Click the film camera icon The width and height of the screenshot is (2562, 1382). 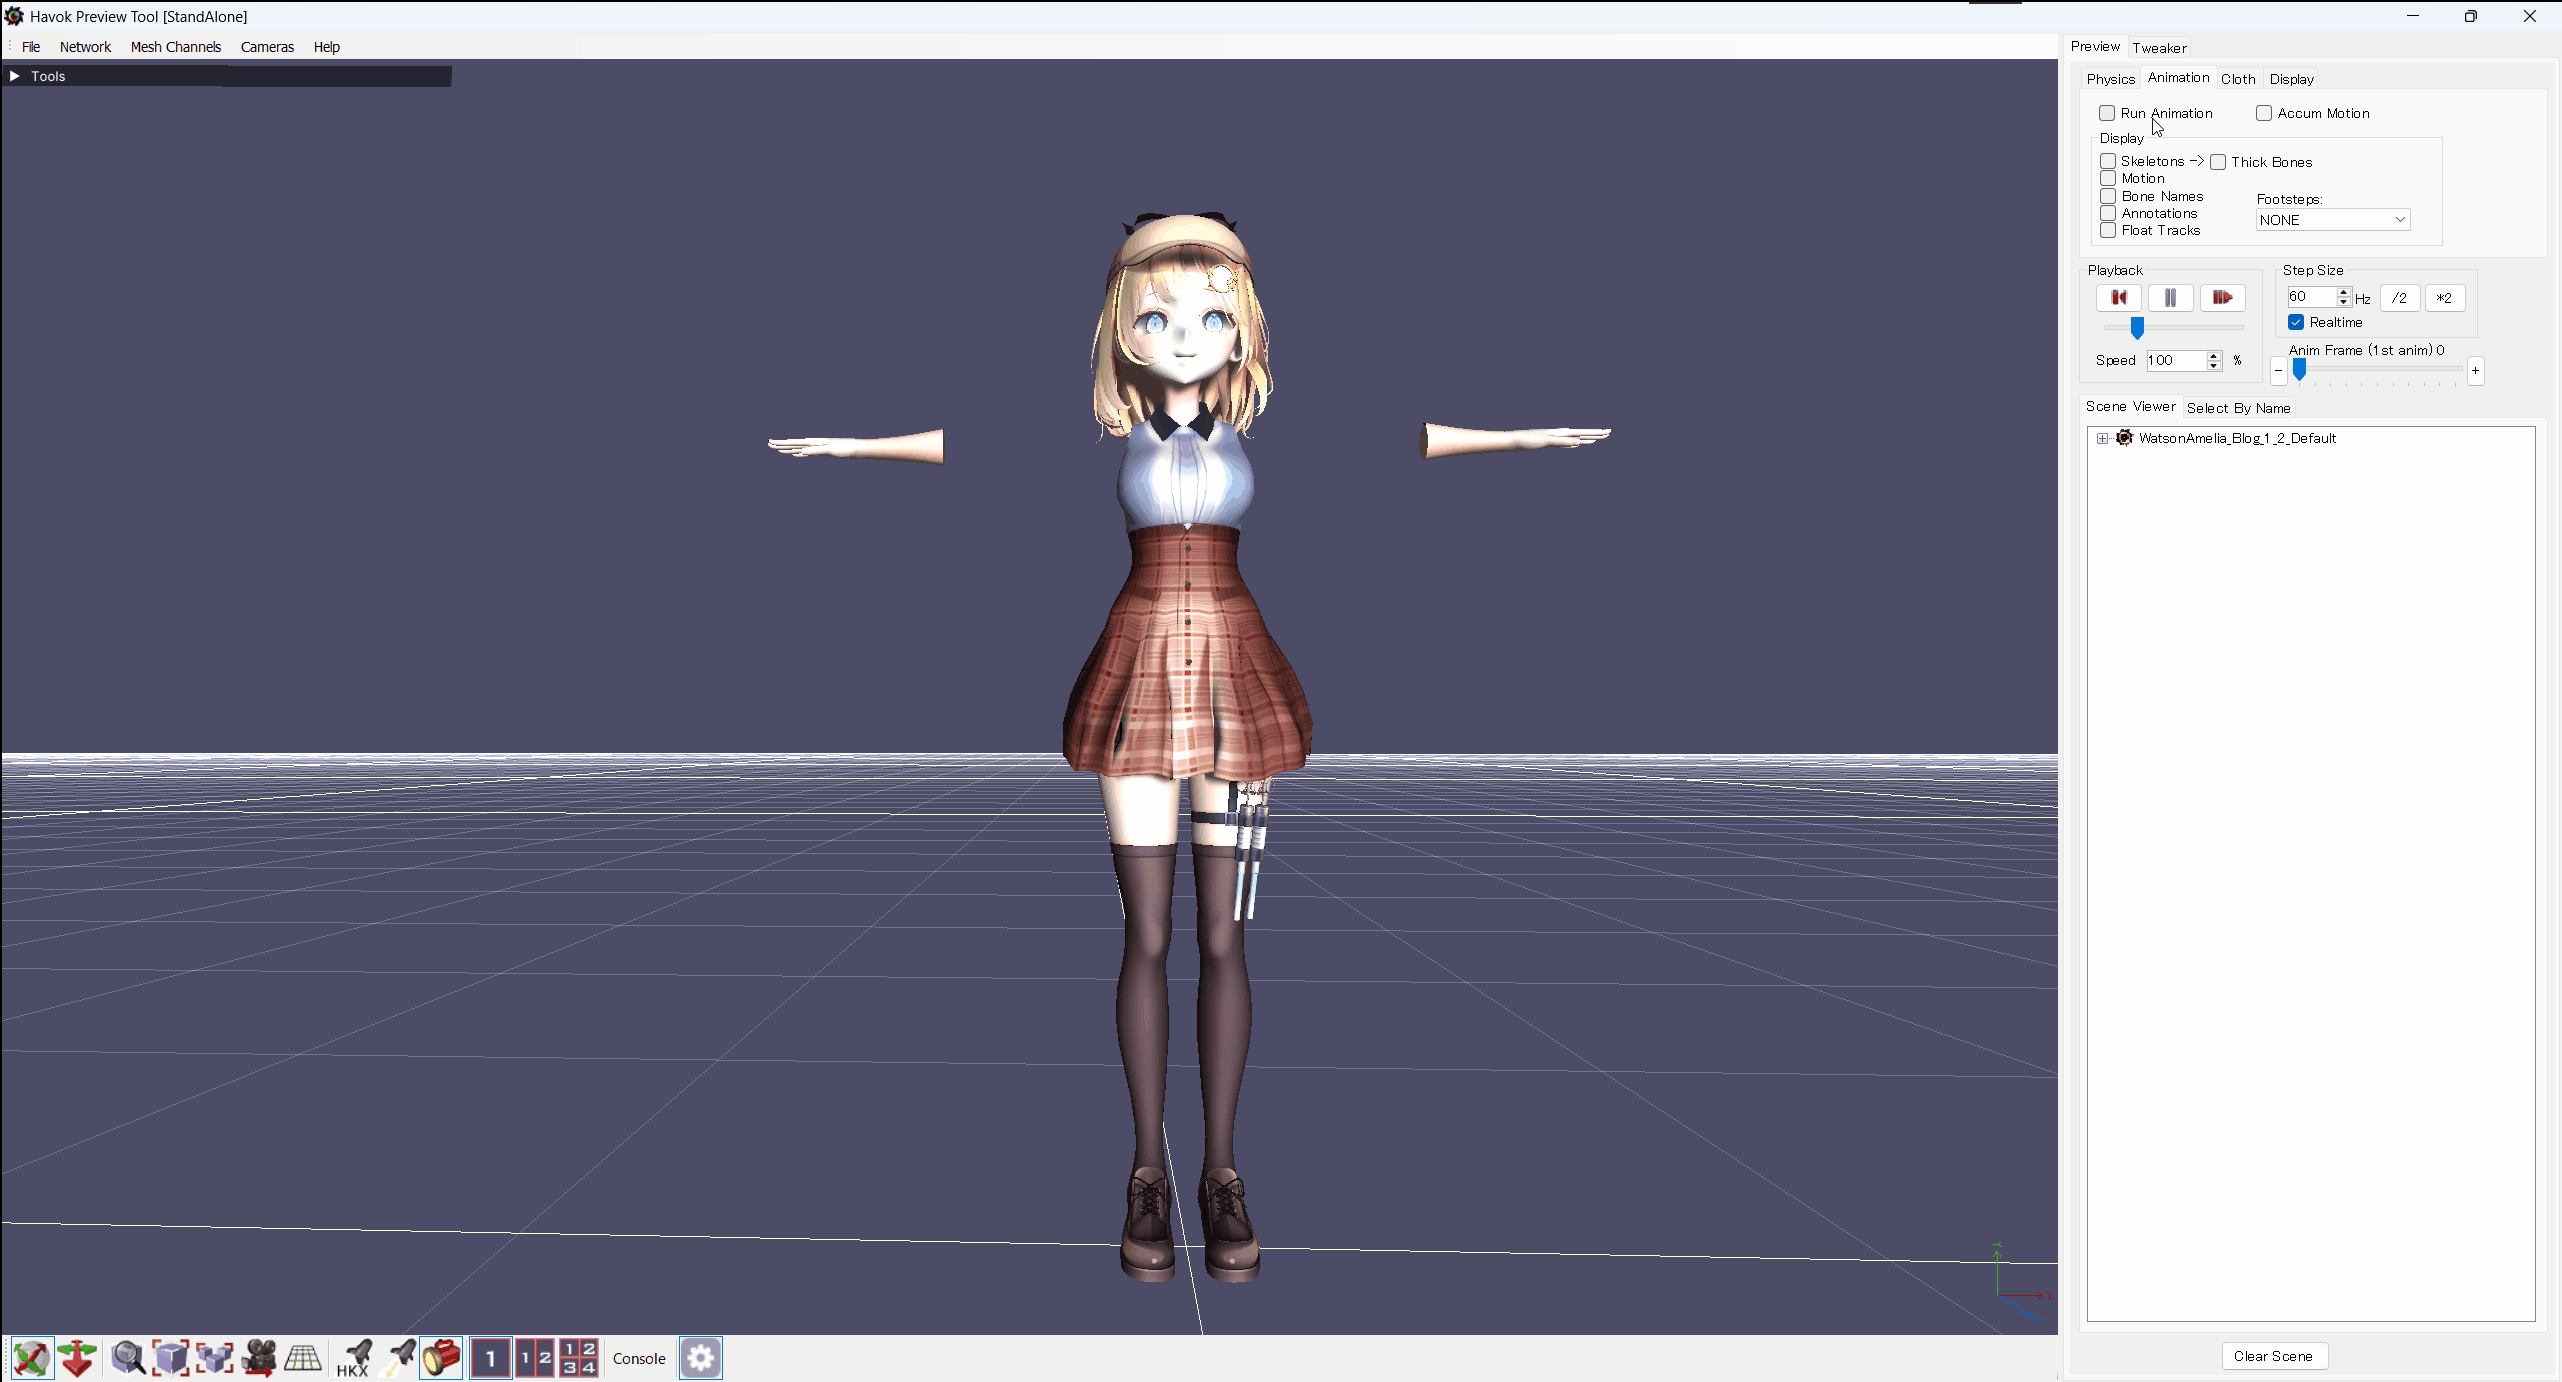point(259,1358)
